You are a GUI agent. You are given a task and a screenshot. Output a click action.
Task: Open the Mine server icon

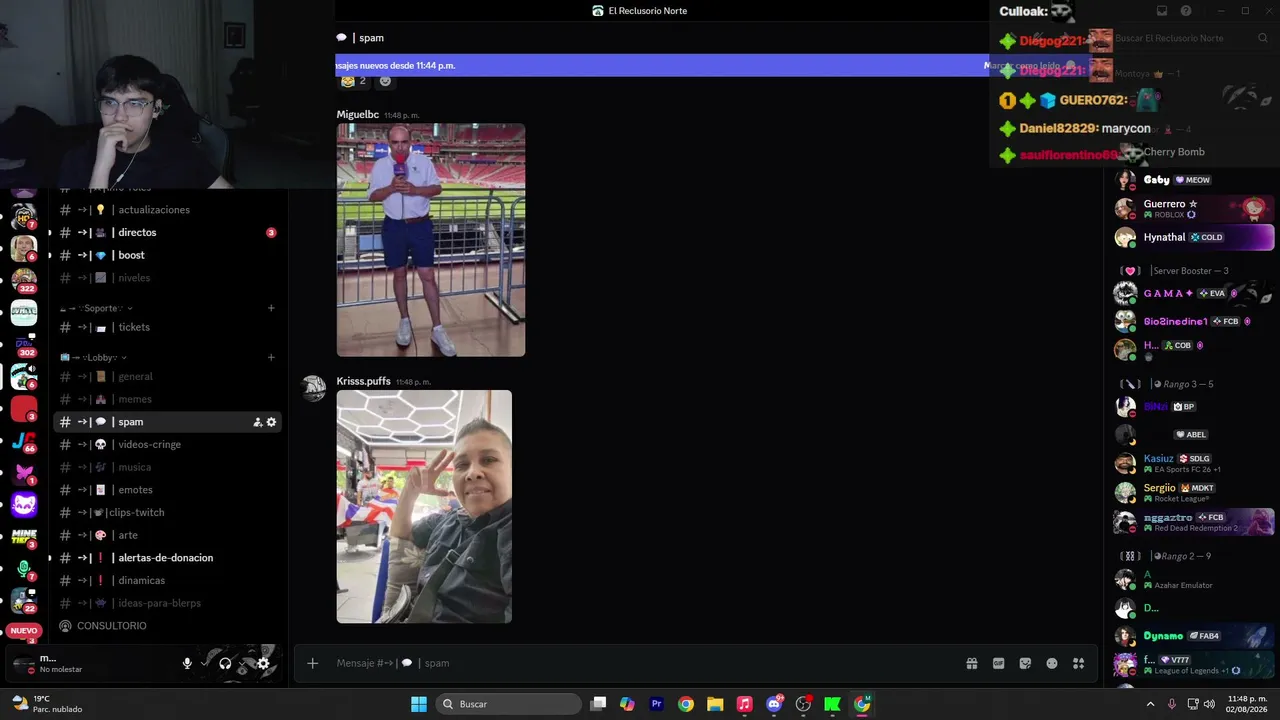pyautogui.click(x=24, y=537)
